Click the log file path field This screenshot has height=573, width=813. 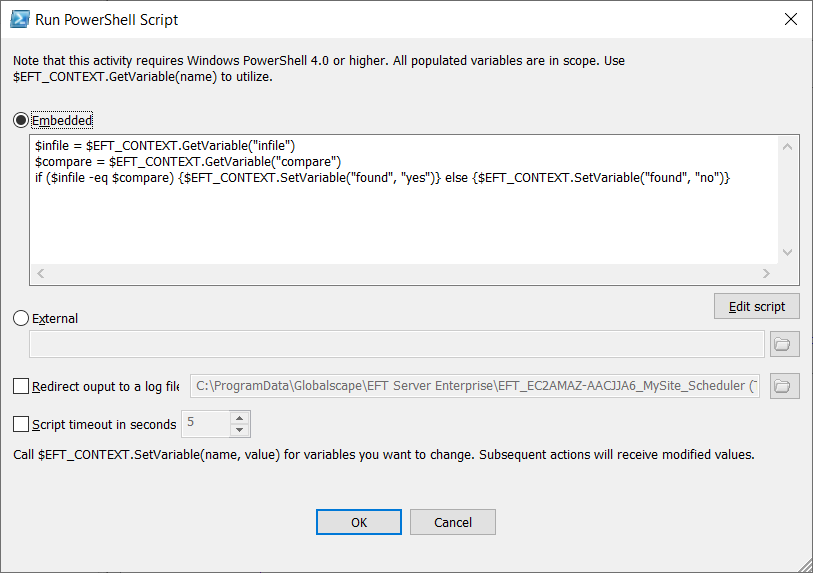click(x=474, y=385)
